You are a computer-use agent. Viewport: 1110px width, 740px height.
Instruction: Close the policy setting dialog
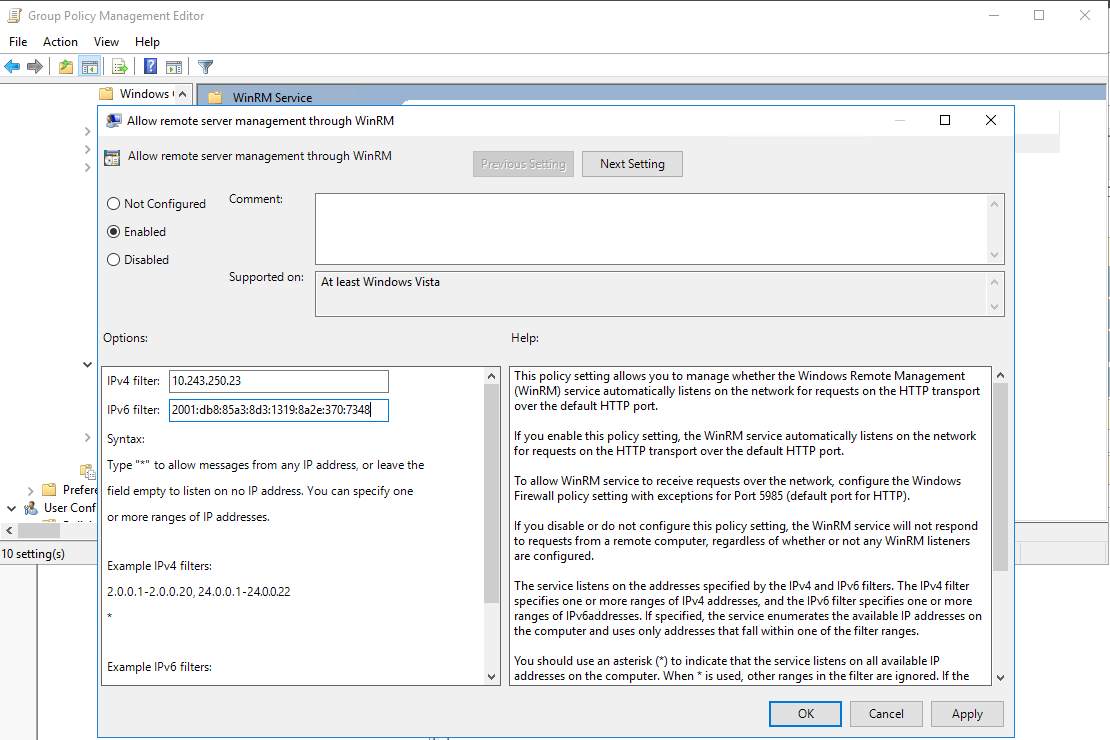(x=991, y=120)
